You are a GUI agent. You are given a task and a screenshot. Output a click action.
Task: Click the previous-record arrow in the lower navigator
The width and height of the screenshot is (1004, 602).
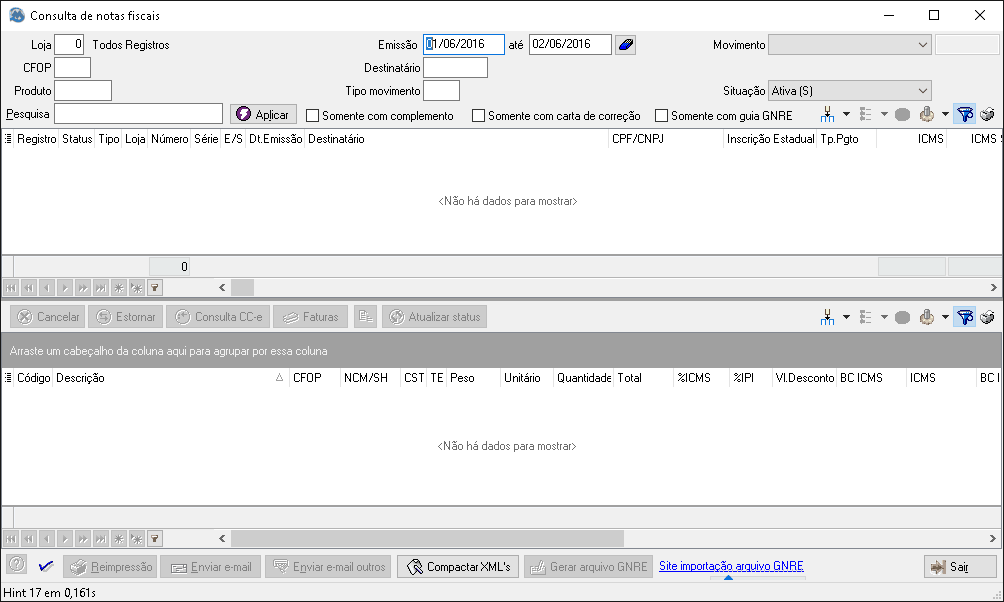pyautogui.click(x=47, y=539)
